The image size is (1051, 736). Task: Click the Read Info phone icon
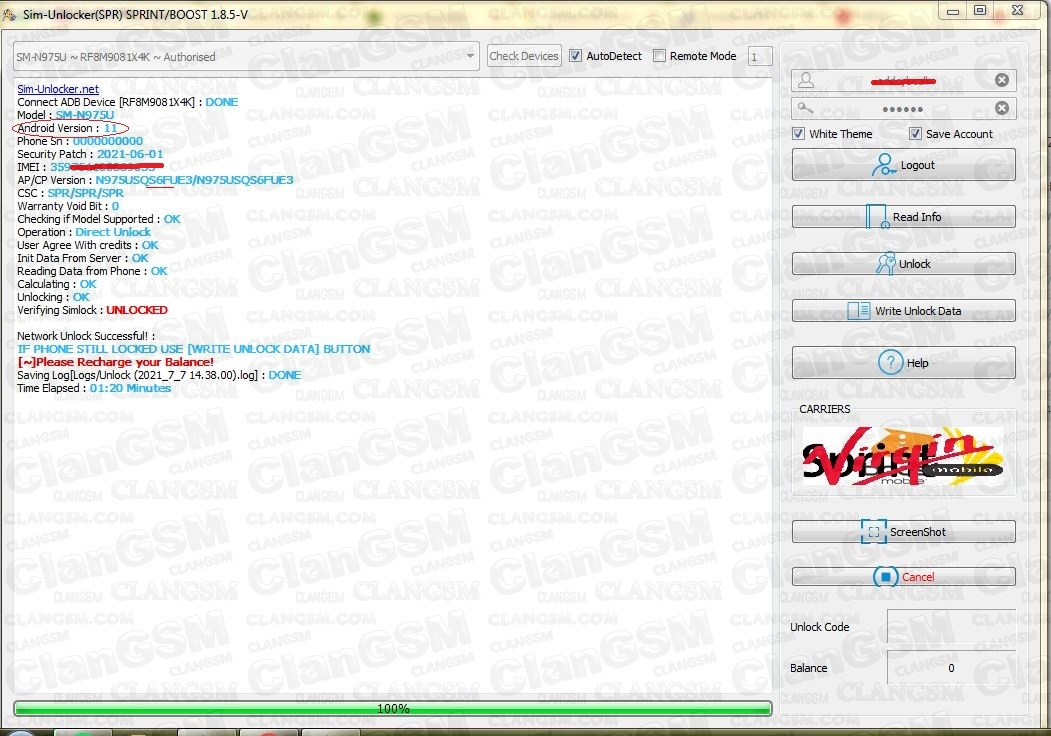[x=877, y=217]
